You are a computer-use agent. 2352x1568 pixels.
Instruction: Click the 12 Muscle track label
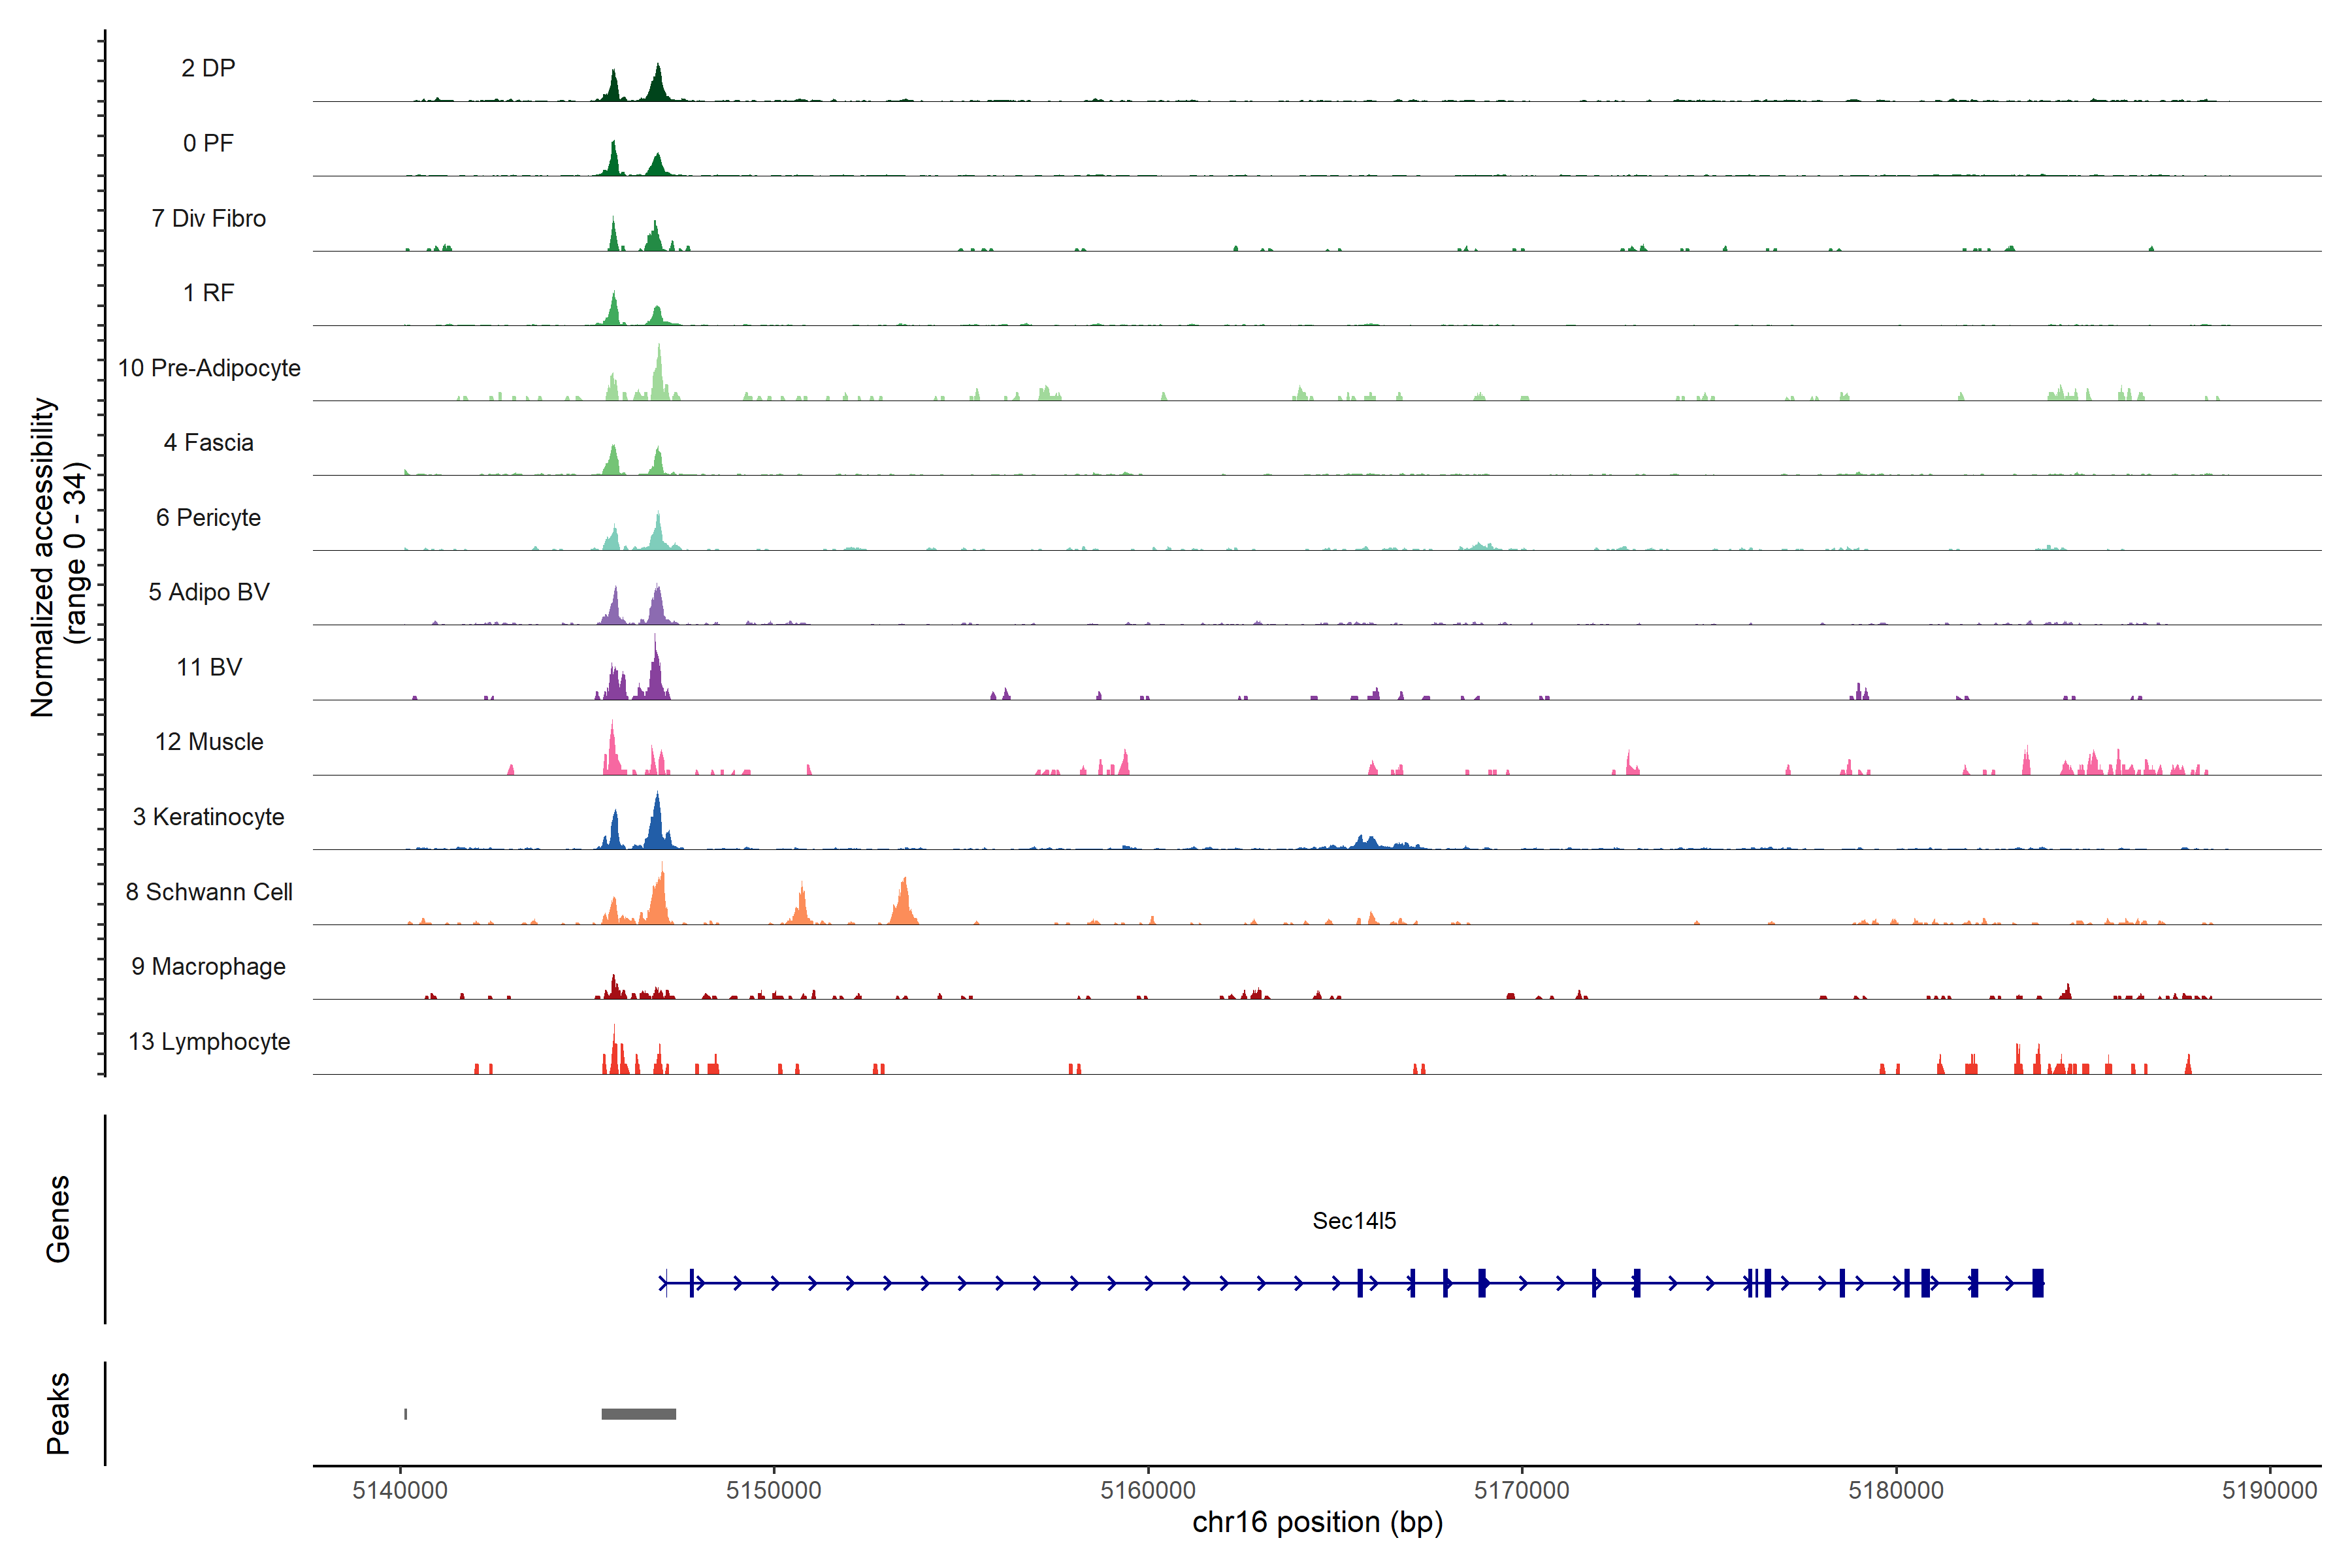(209, 742)
